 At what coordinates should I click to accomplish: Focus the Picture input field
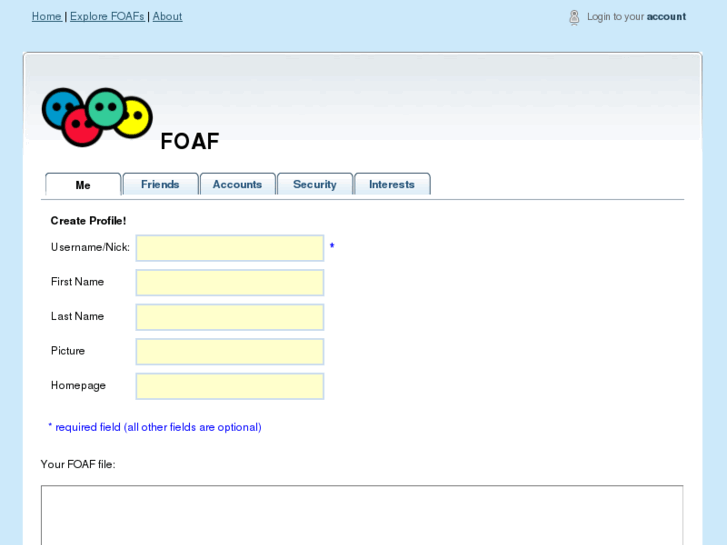(x=230, y=352)
